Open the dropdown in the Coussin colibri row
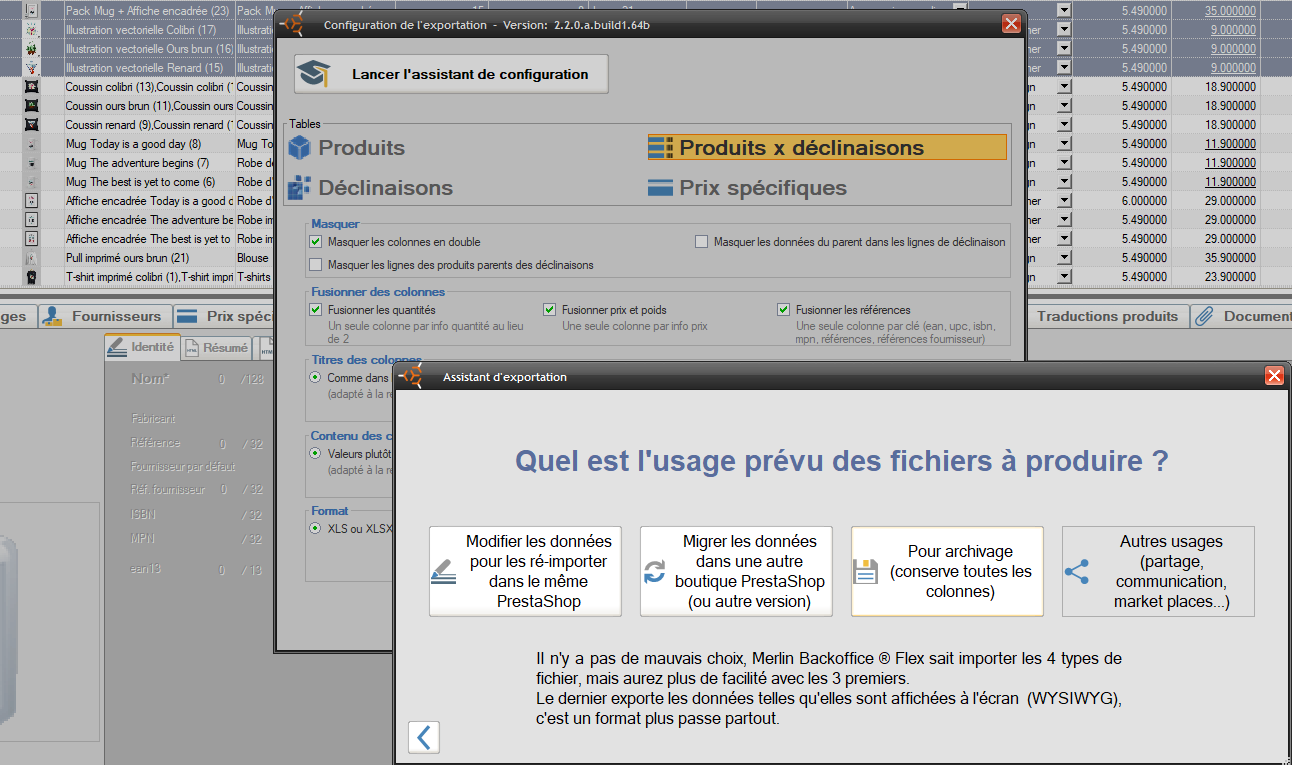This screenshot has width=1292, height=765. [1064, 87]
